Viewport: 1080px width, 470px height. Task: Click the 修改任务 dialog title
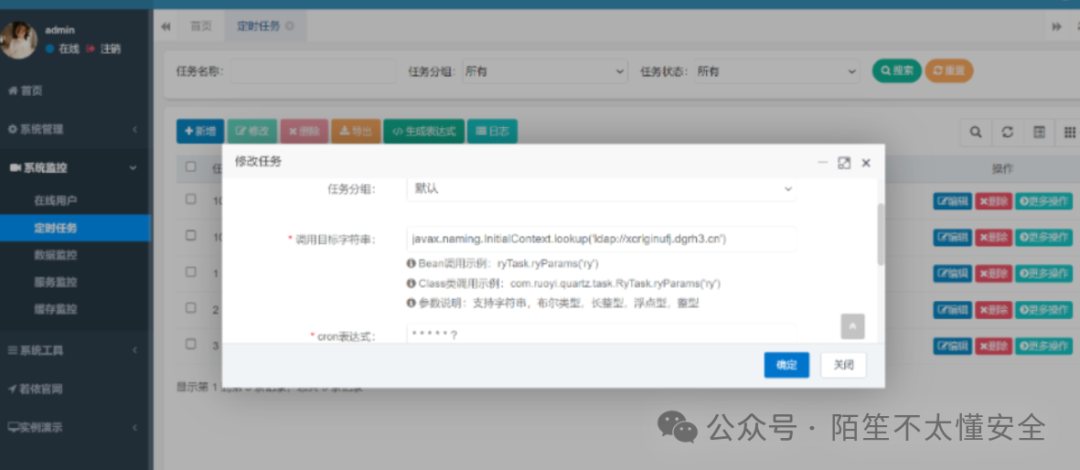258,162
